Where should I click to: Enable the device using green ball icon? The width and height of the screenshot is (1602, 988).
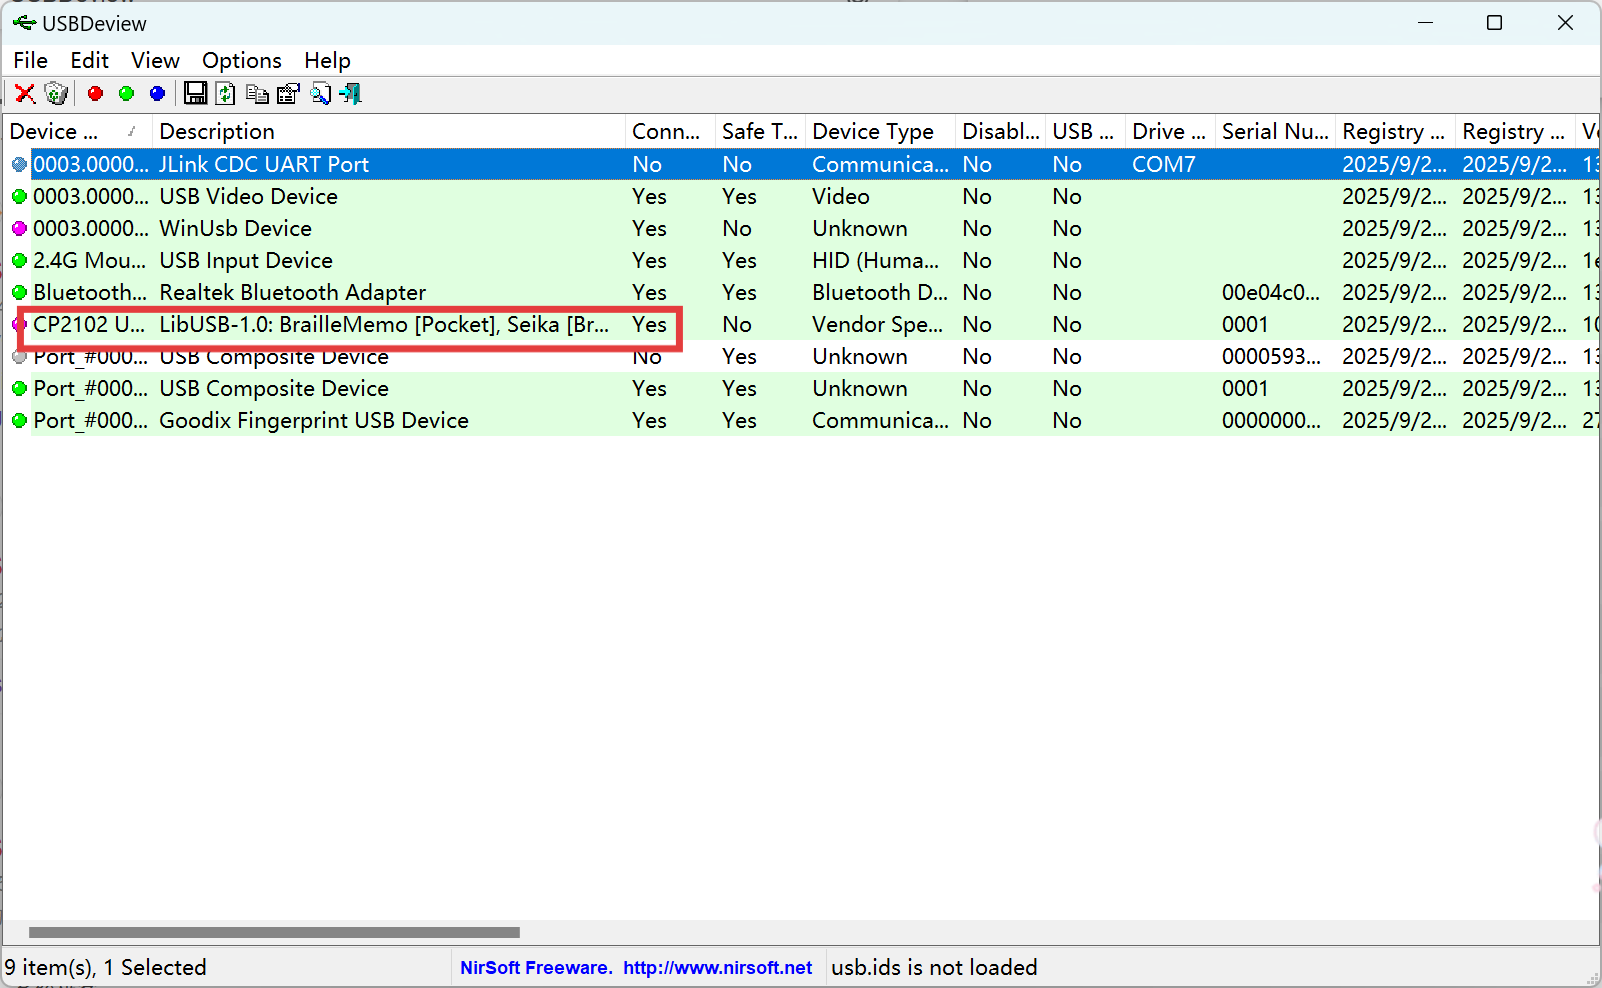coord(126,93)
